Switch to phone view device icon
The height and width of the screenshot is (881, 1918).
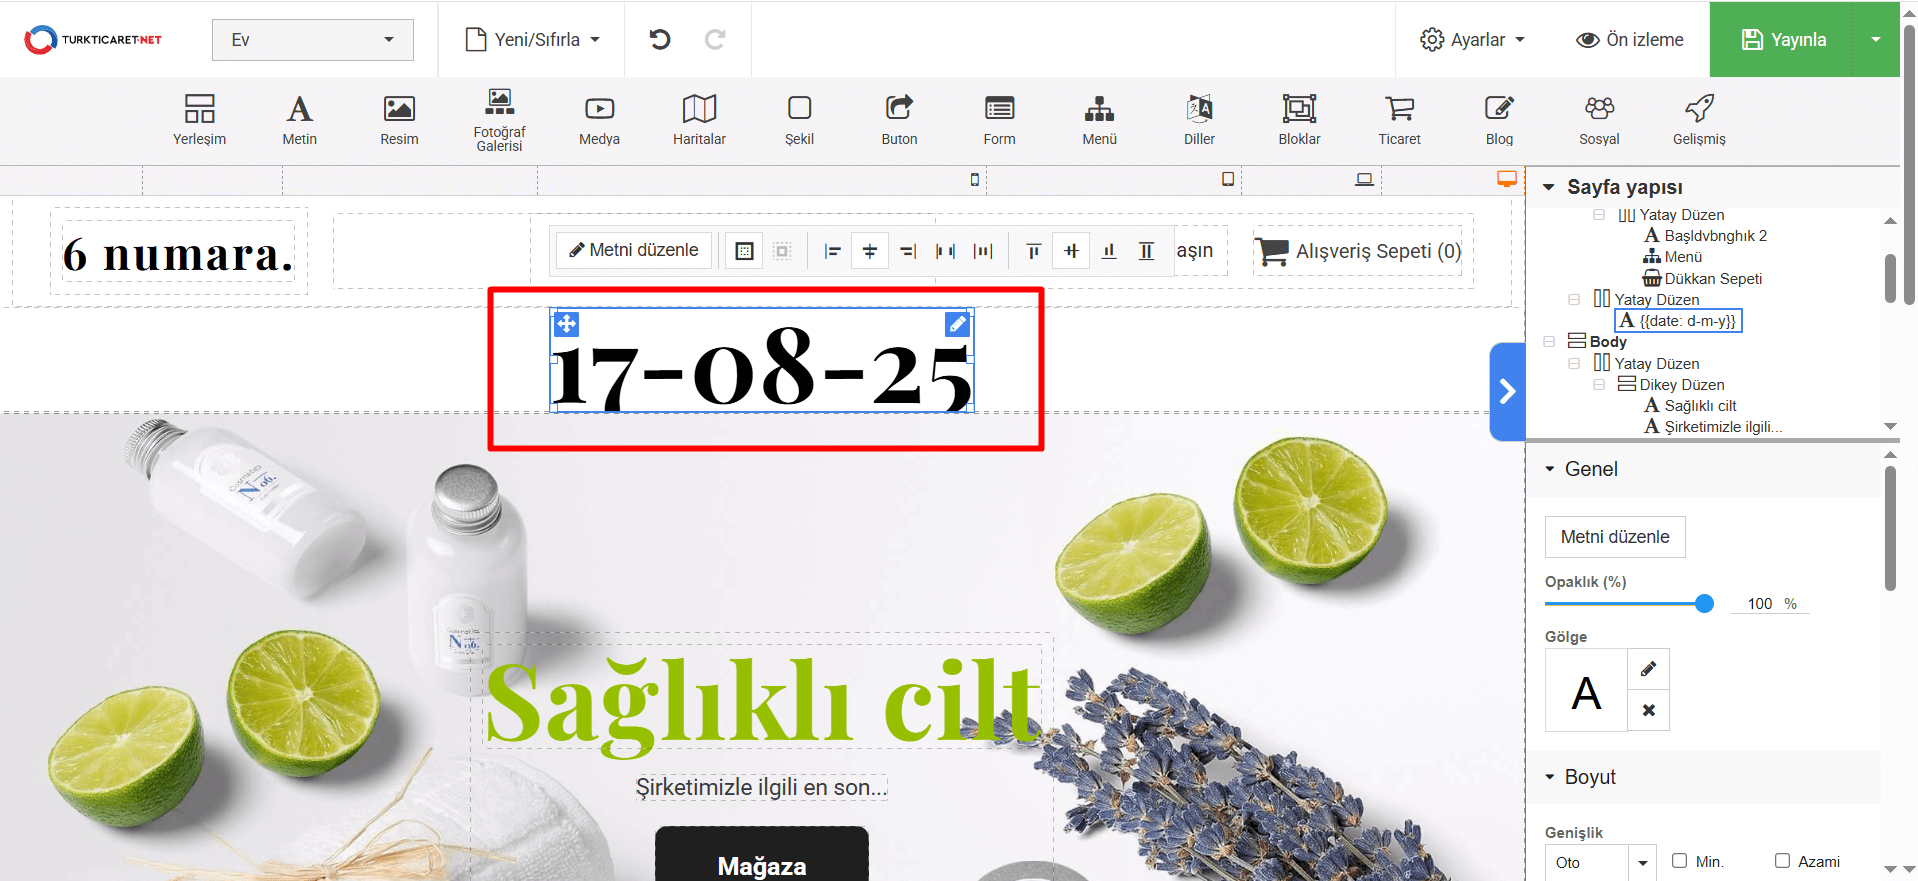click(x=975, y=179)
